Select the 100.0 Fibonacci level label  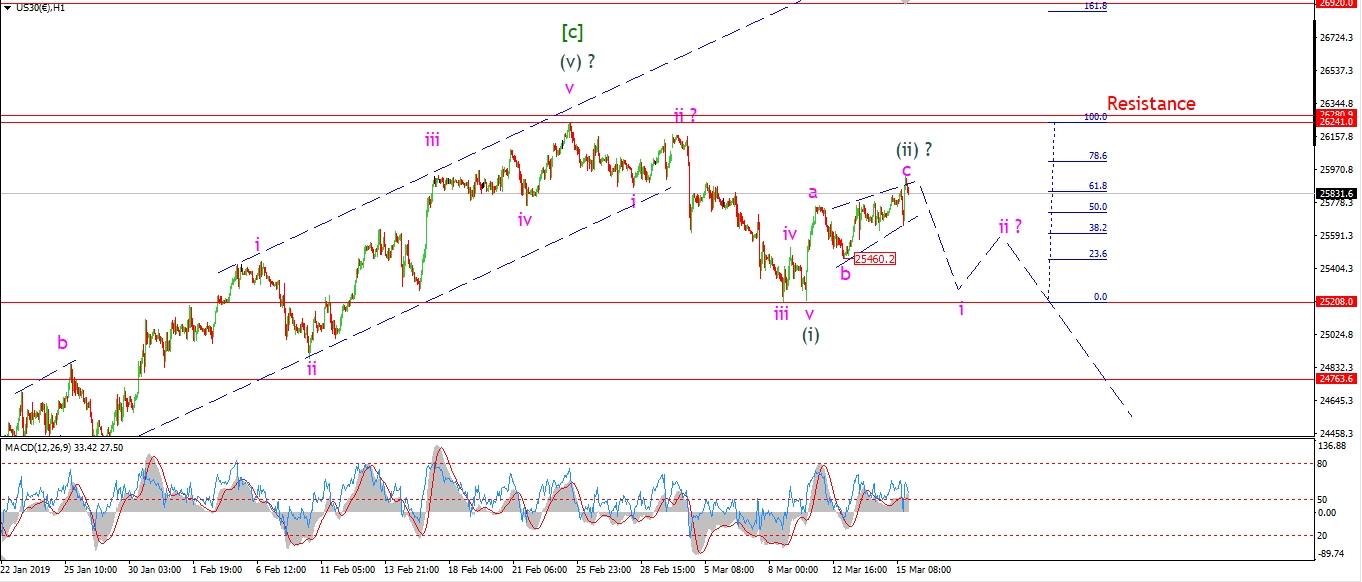coord(1095,117)
